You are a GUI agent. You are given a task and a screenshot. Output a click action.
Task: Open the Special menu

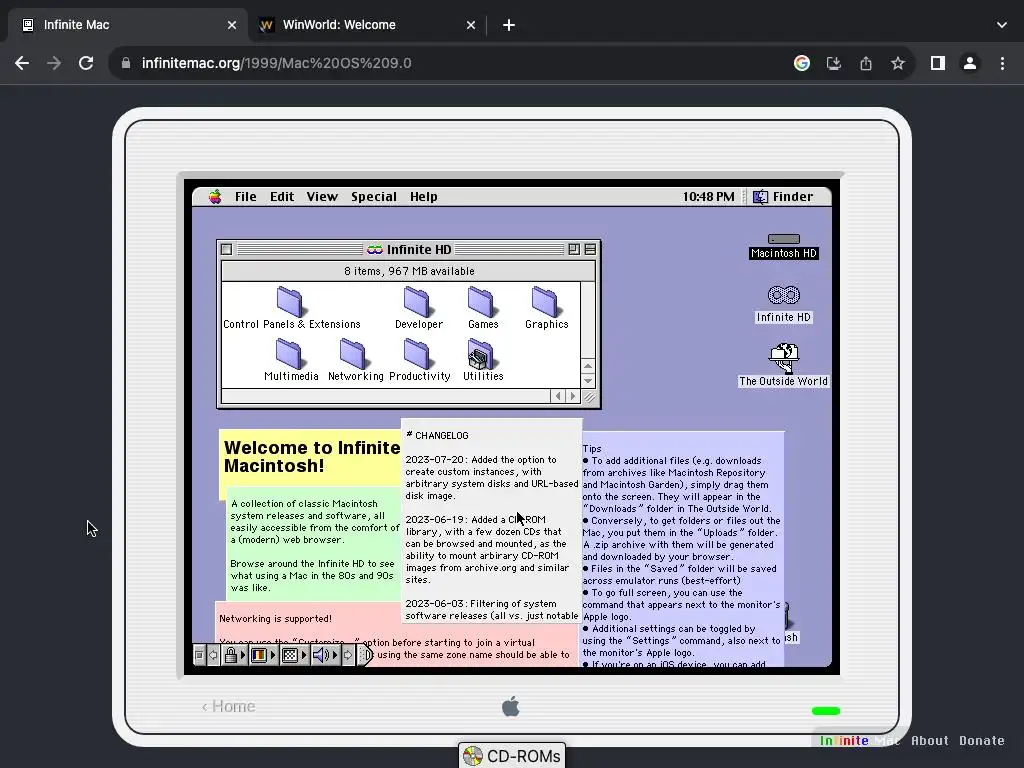[374, 197]
